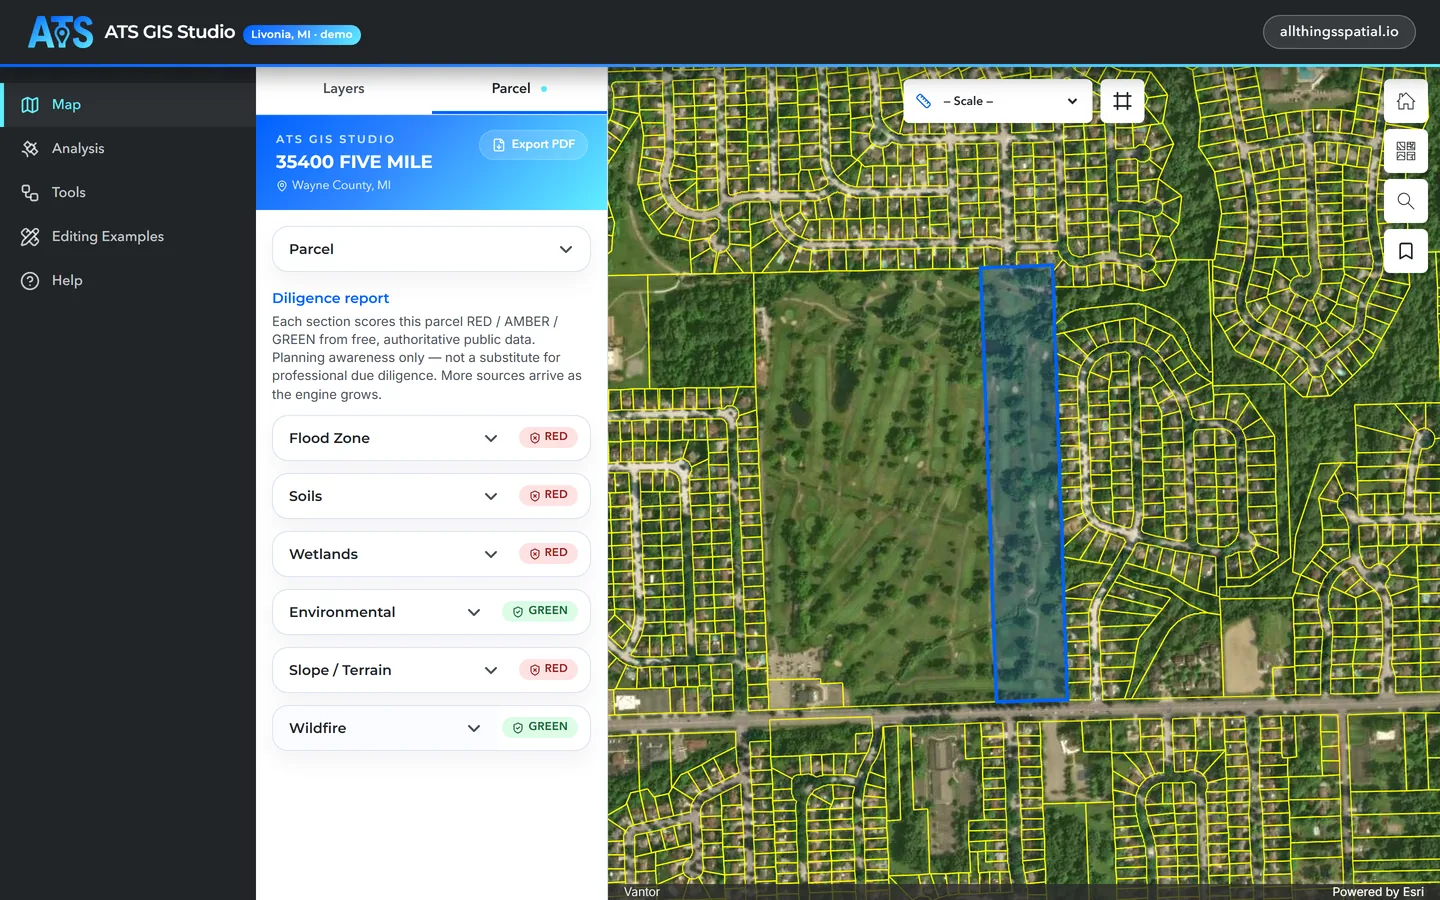Open Editing Examples in the sidebar
Screen dimensions: 1440x900
point(128,237)
